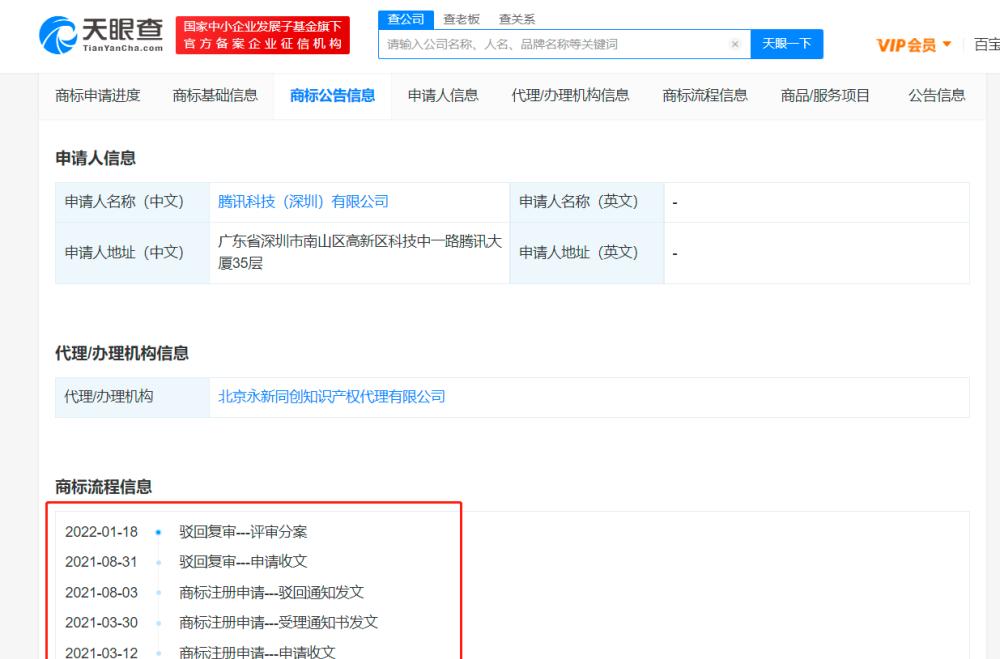Click the applicant address 广东省深圳市南山区 cell
The image size is (1000, 659).
coord(360,253)
